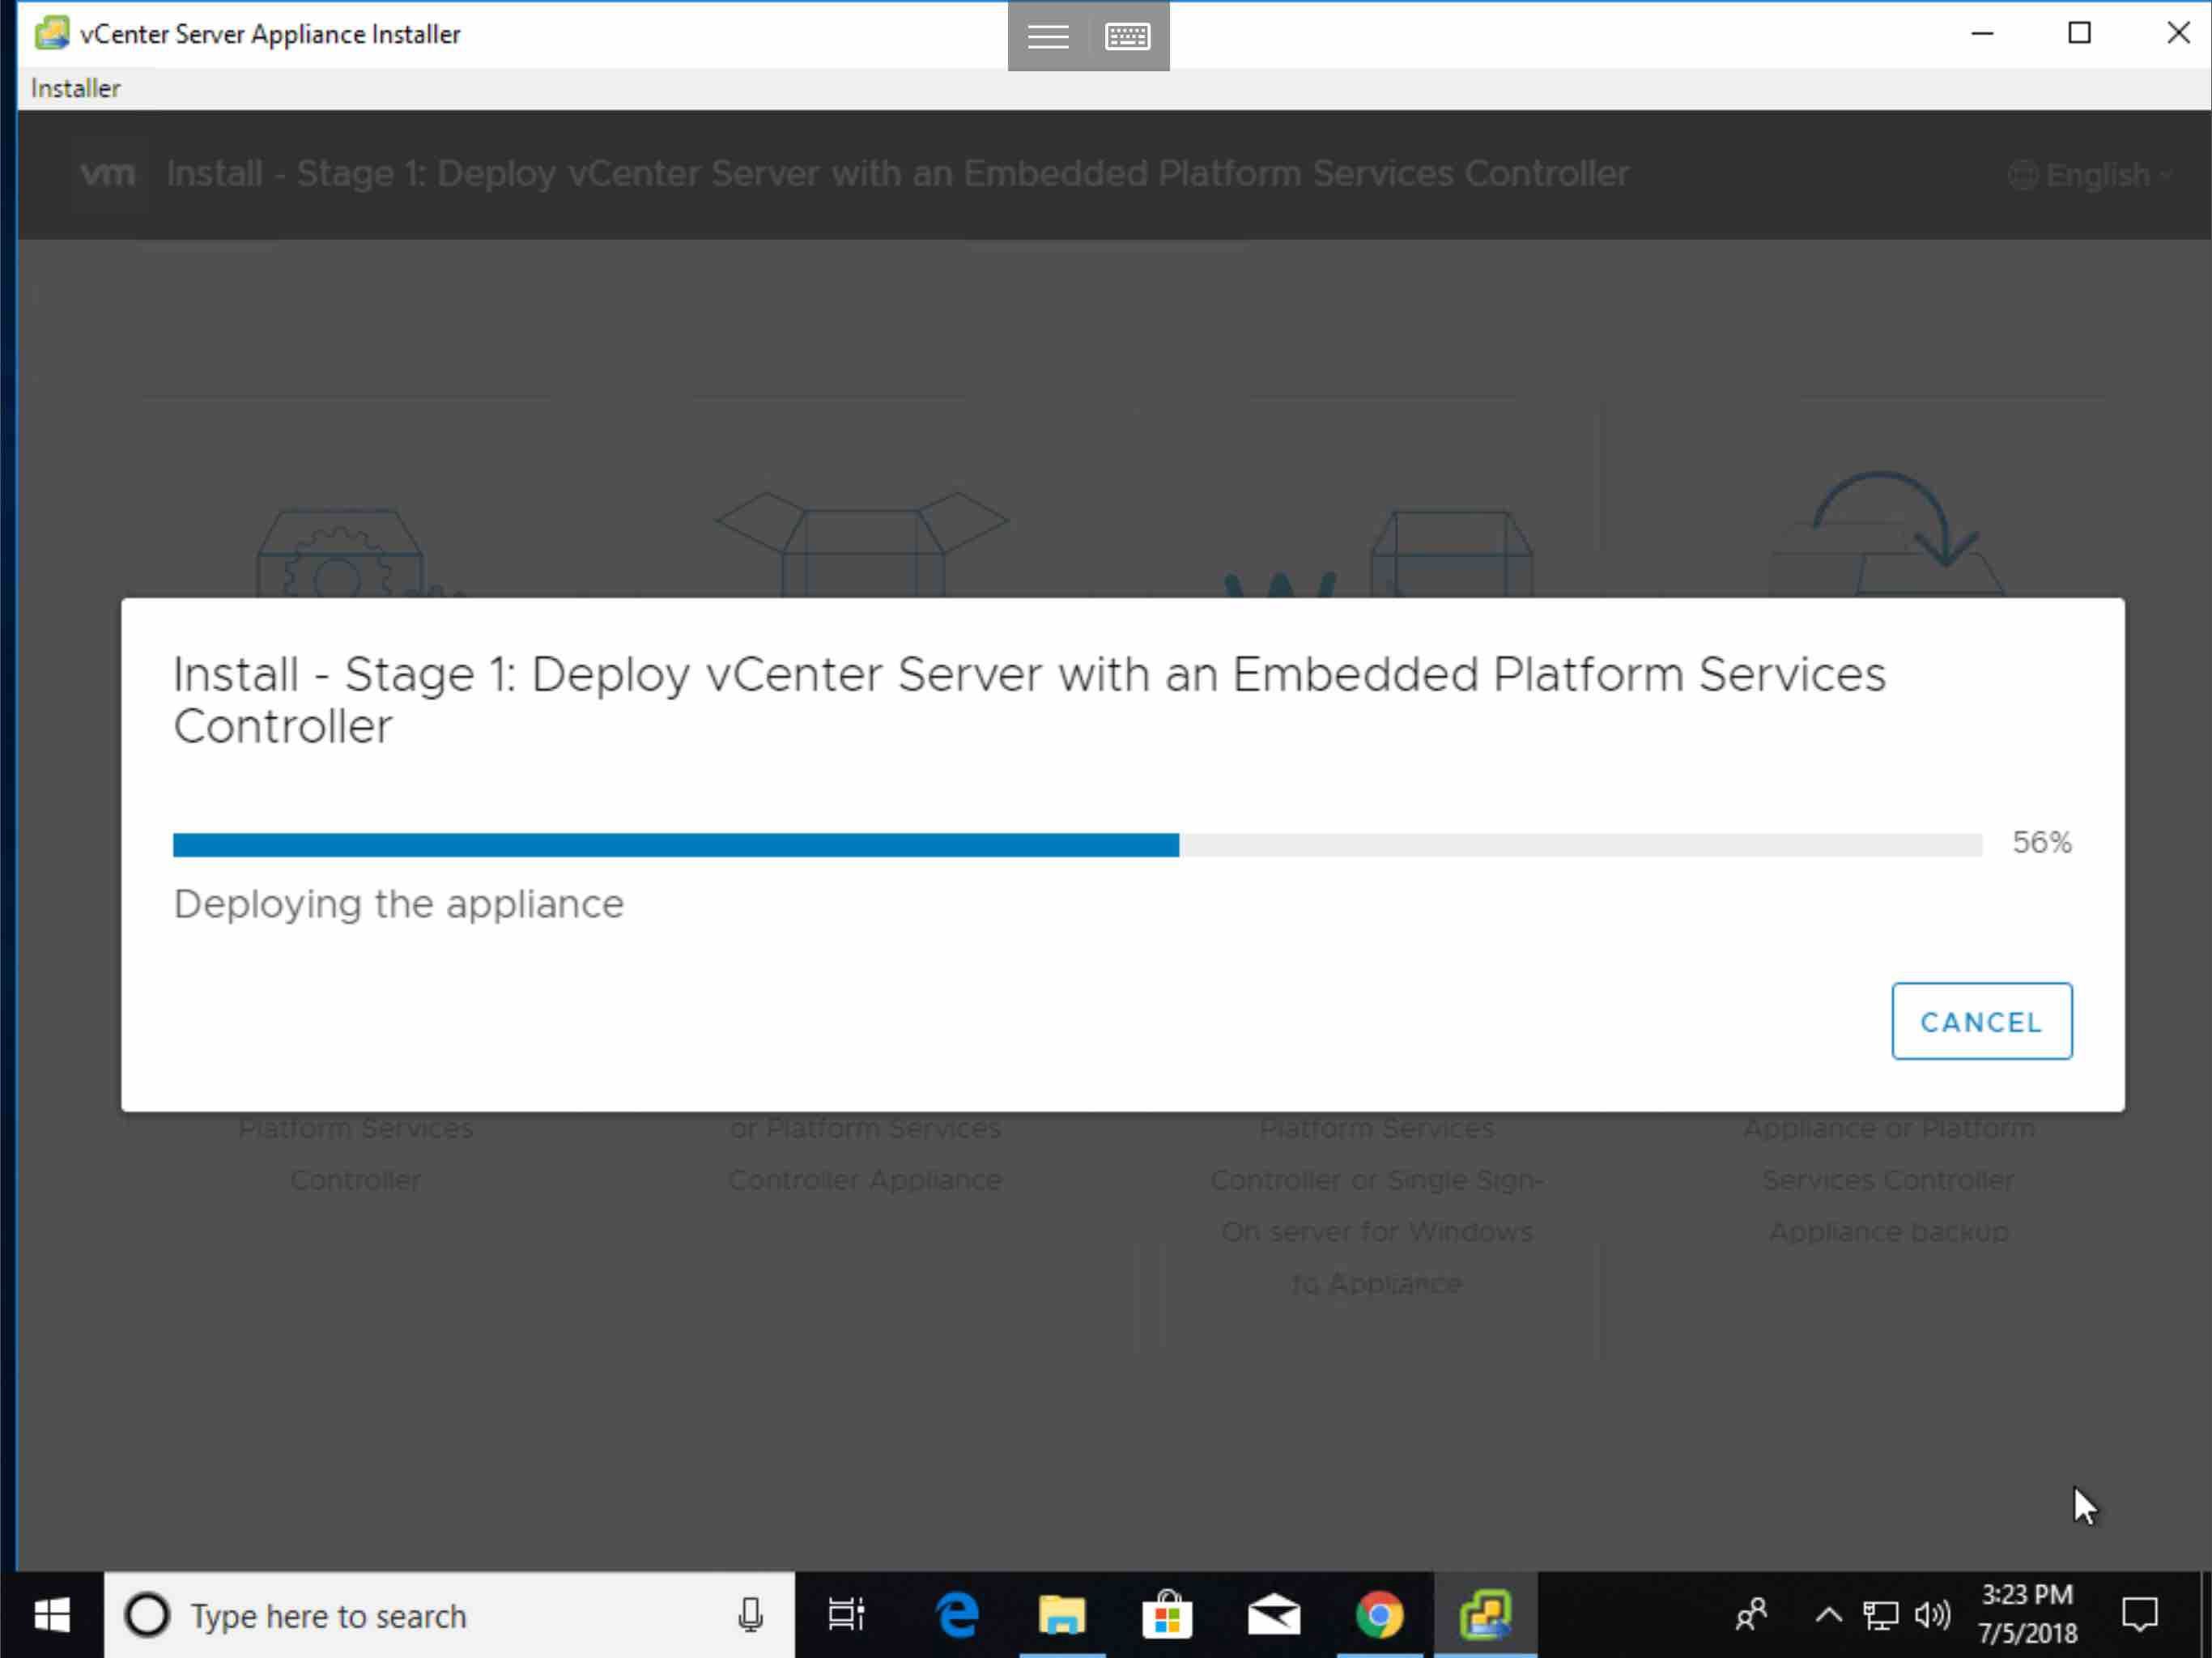Cancel the appliance deployment

pyautogui.click(x=1981, y=1021)
